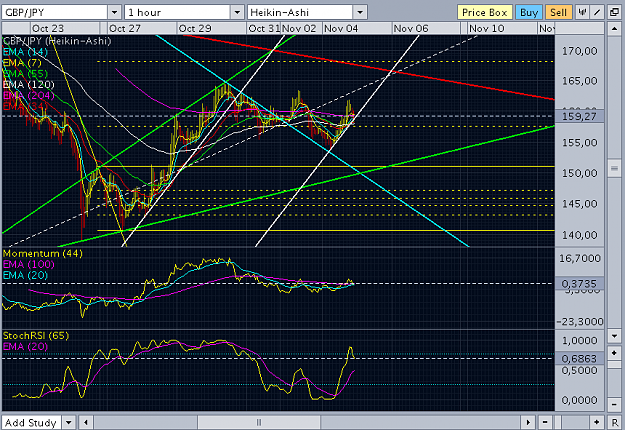Click the vertical scroll up arrow
Viewport: 625px width, 430px height.
coord(614,29)
